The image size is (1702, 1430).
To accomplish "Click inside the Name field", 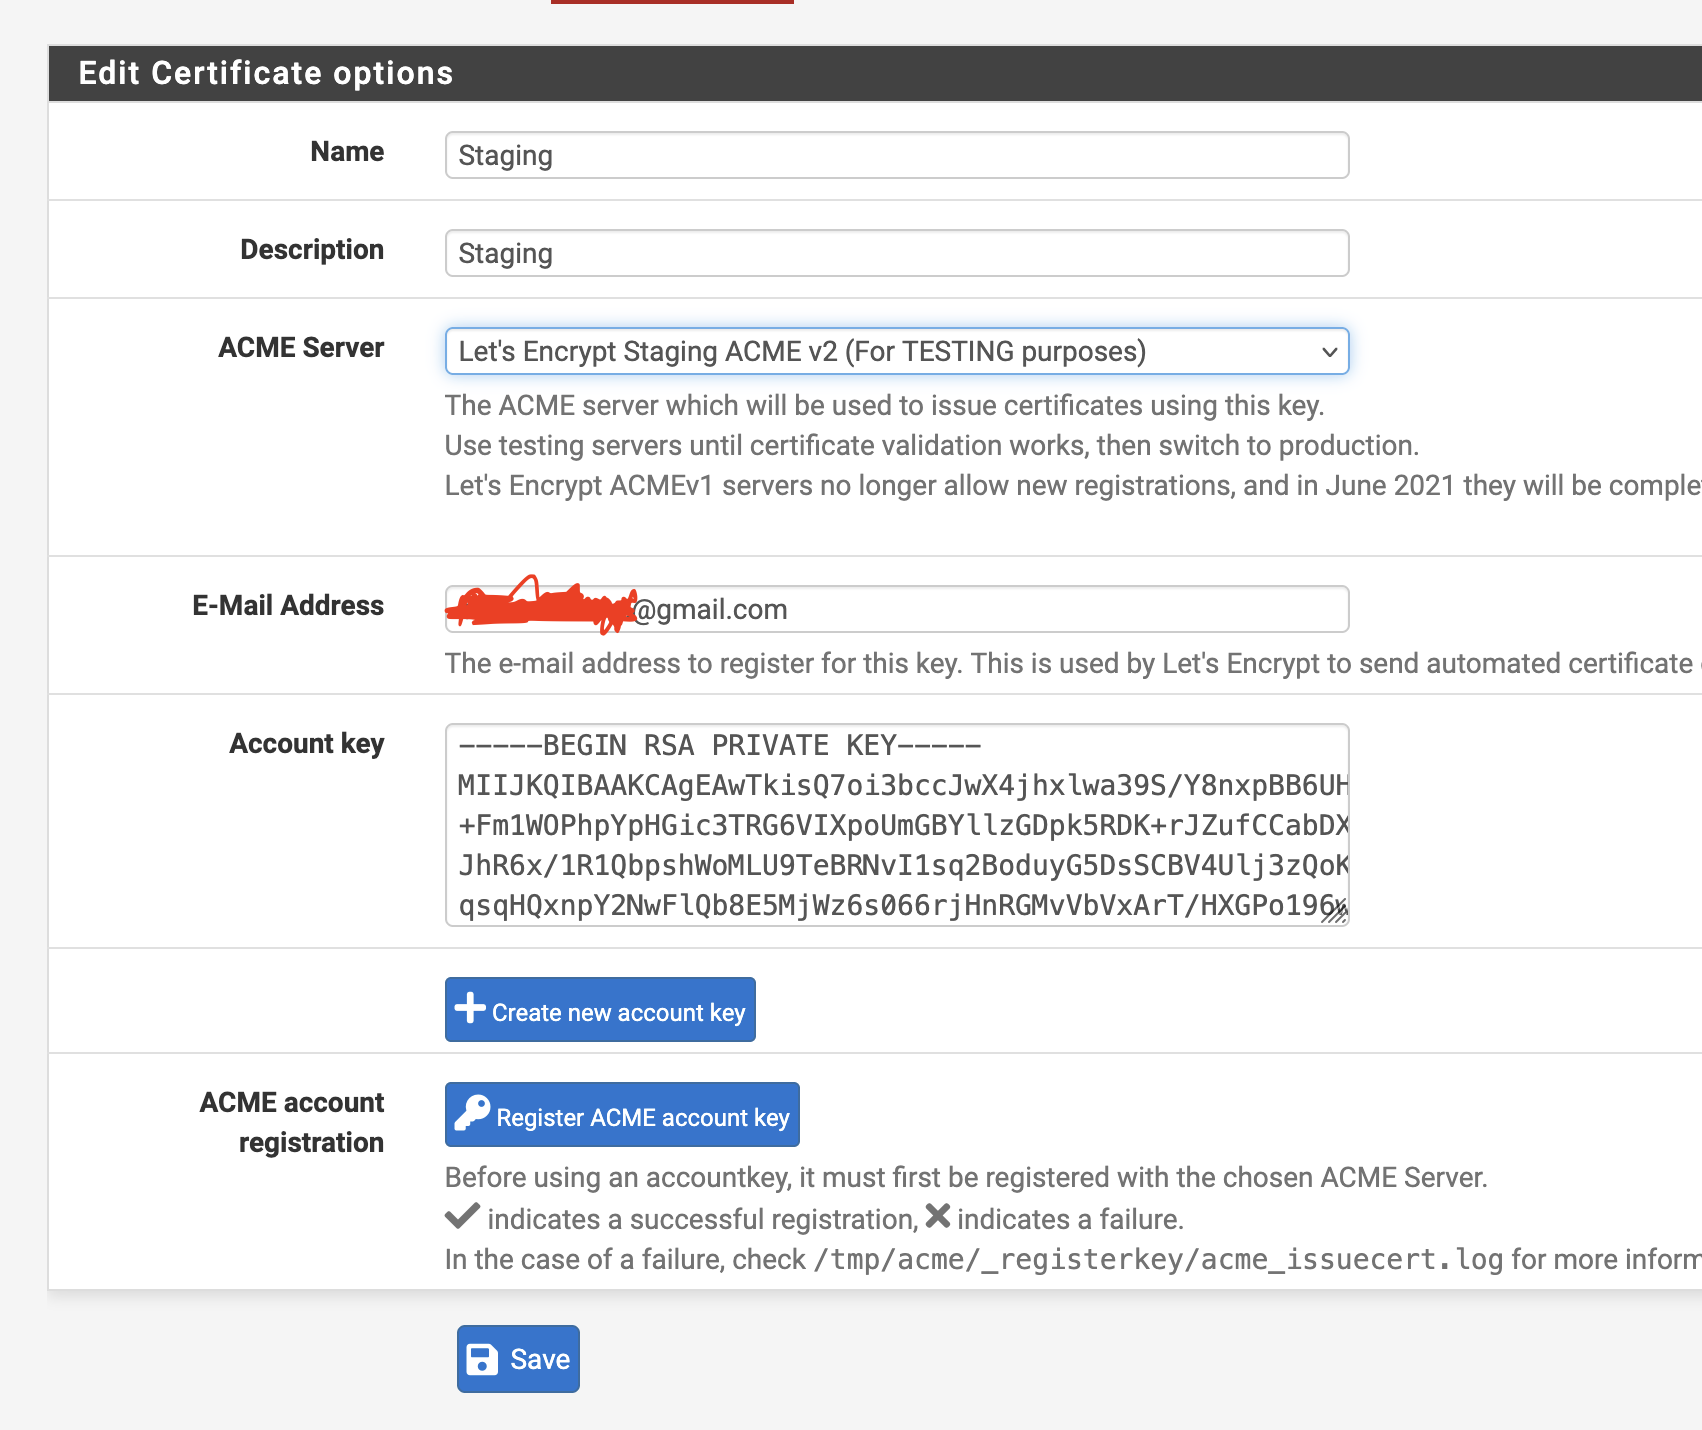I will 896,155.
